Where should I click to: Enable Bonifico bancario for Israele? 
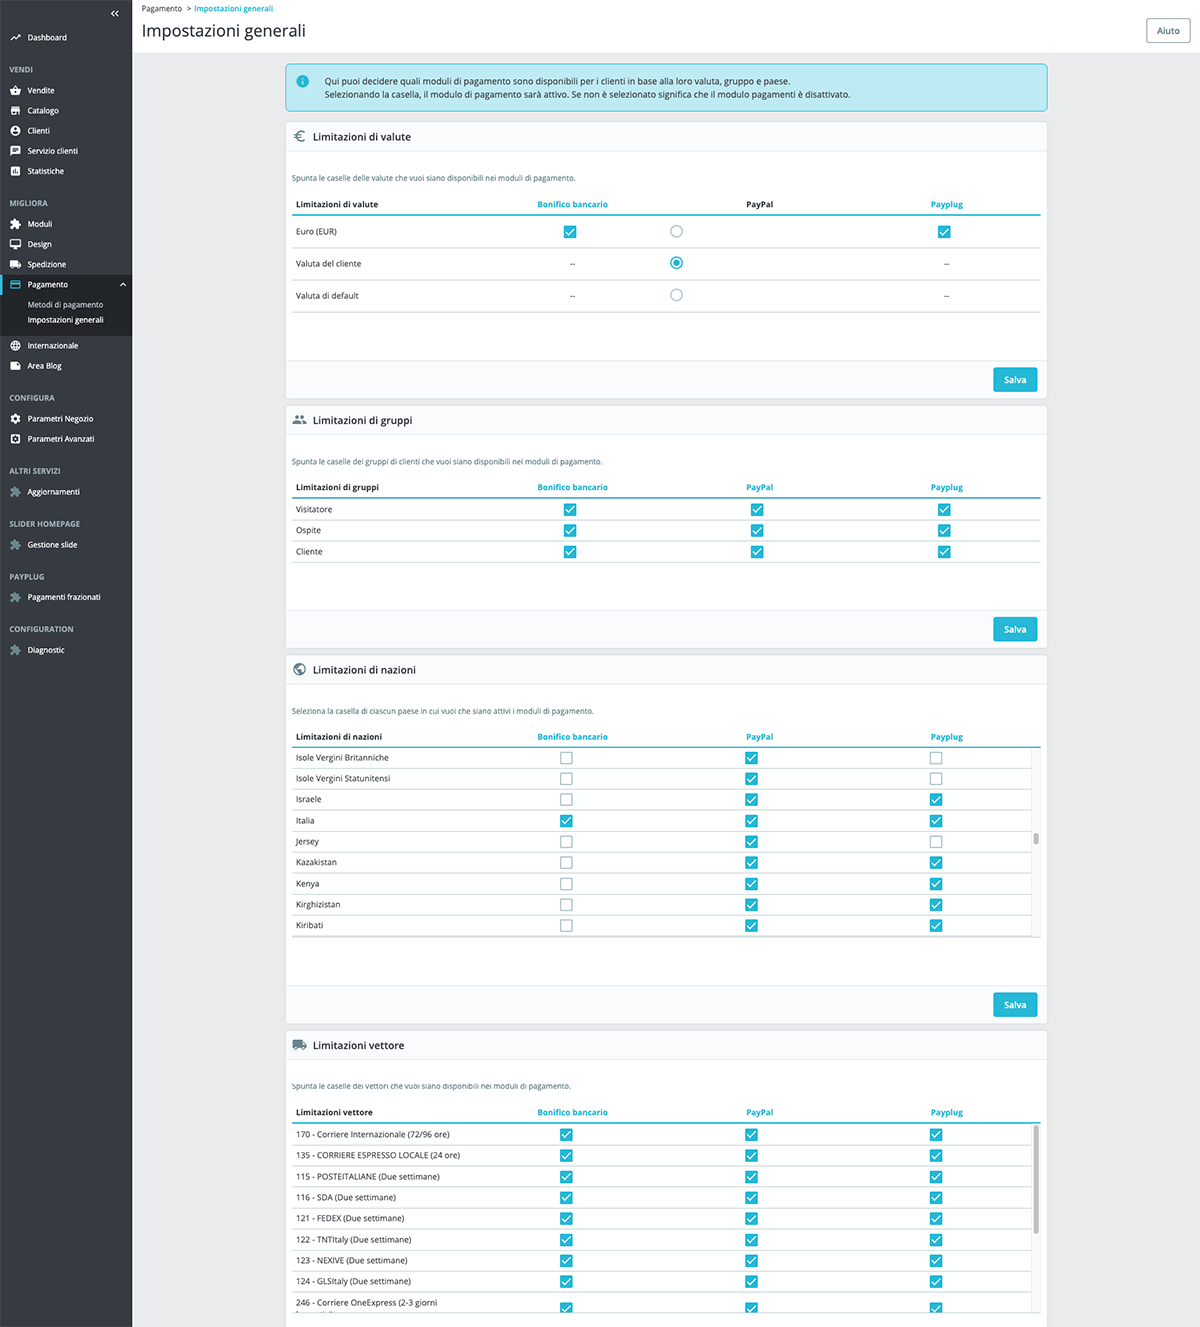pos(566,799)
